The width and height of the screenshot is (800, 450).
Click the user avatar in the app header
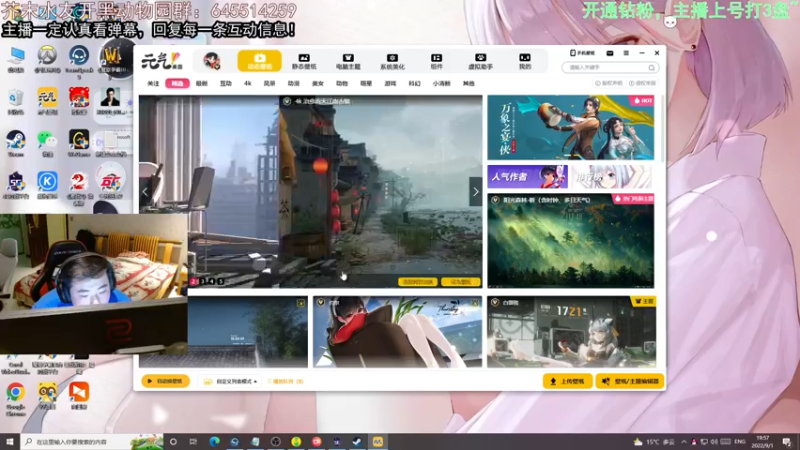211,61
